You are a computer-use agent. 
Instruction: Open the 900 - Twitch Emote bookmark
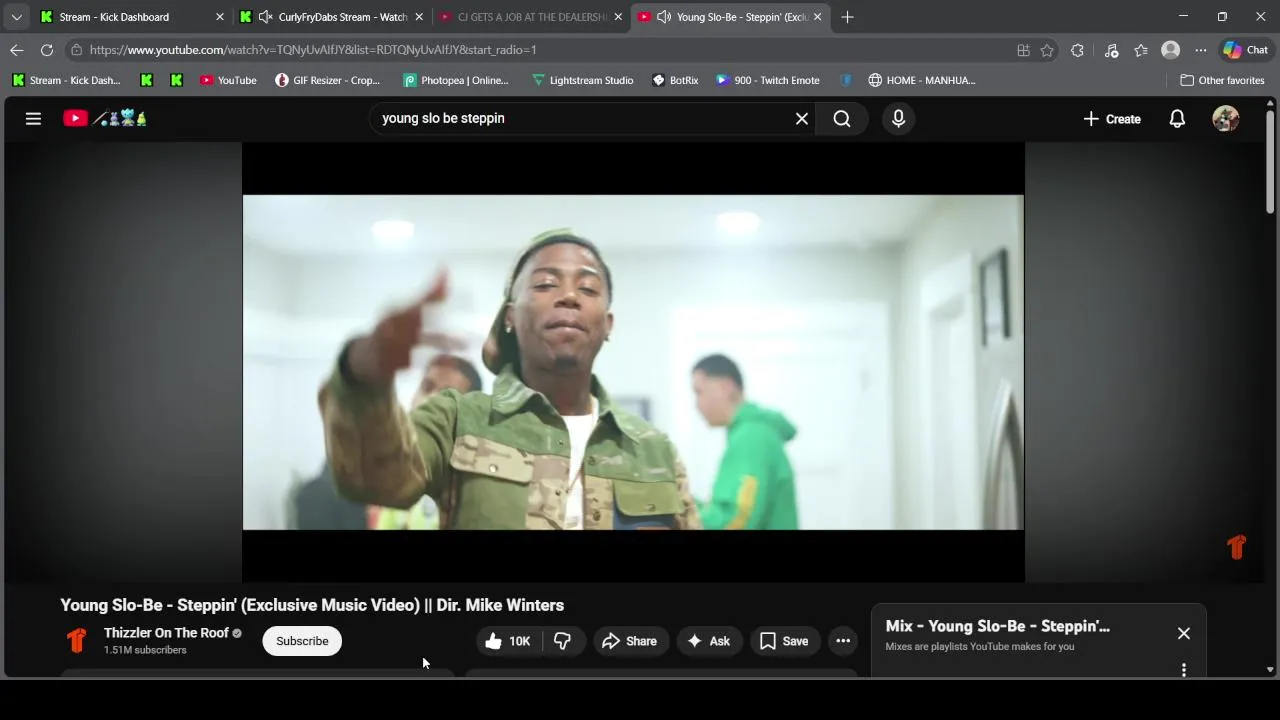[x=768, y=80]
